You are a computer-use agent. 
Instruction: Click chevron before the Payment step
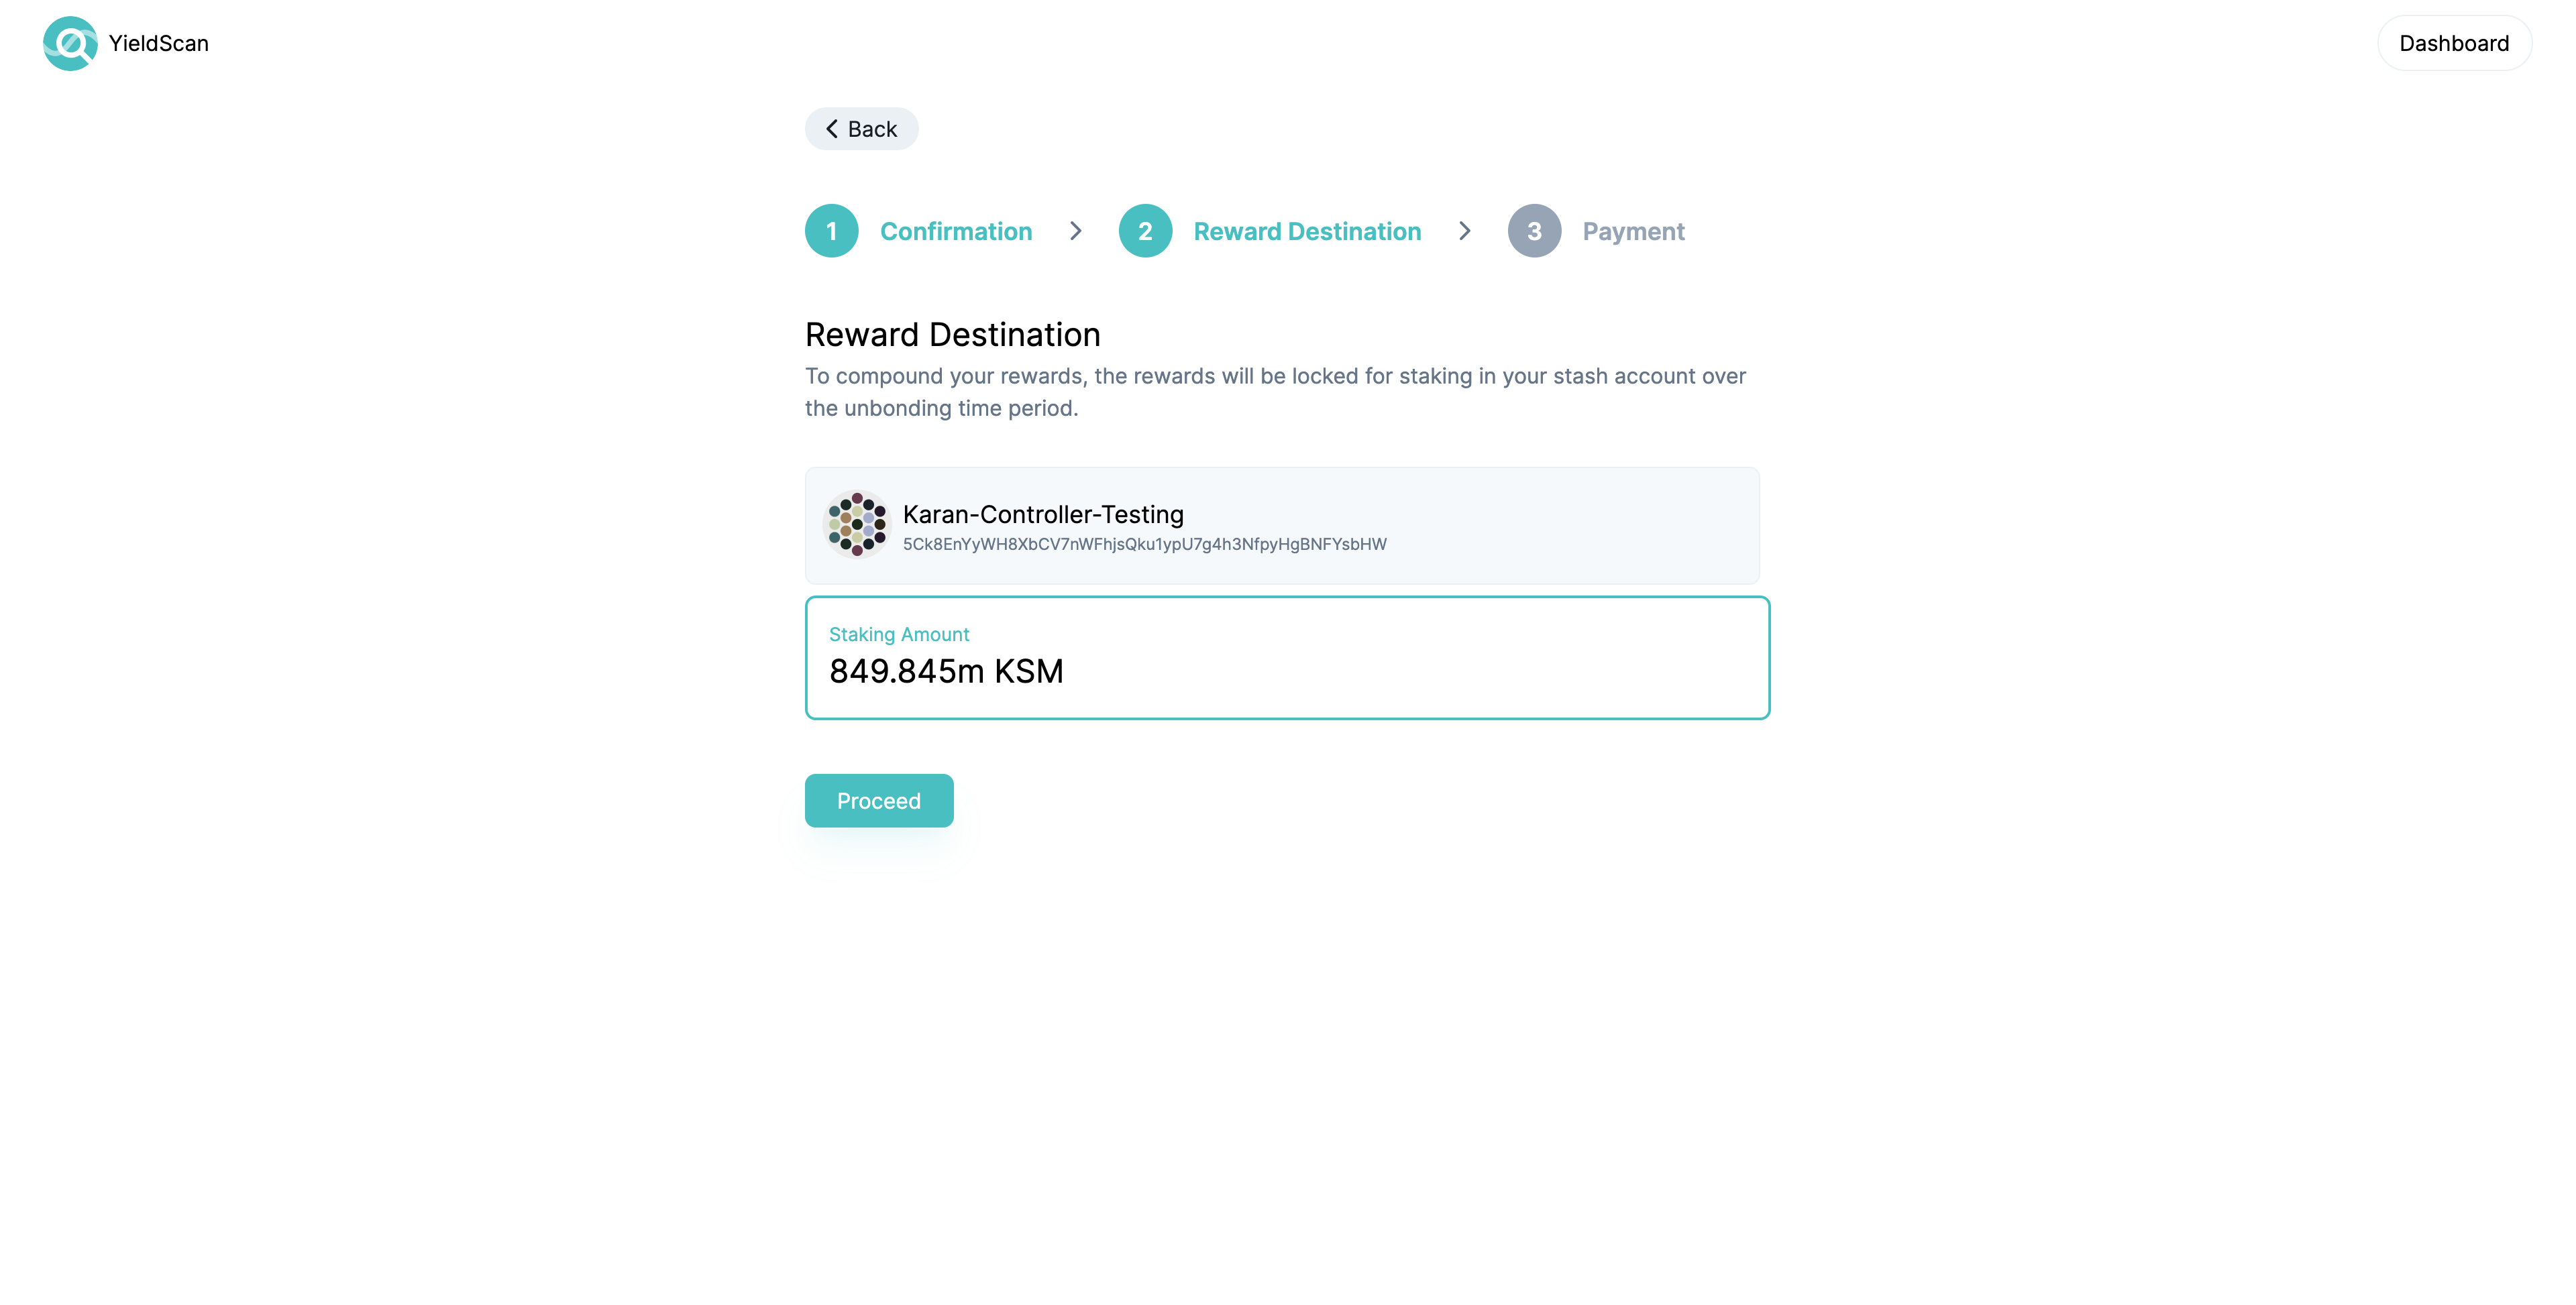[x=1464, y=231]
